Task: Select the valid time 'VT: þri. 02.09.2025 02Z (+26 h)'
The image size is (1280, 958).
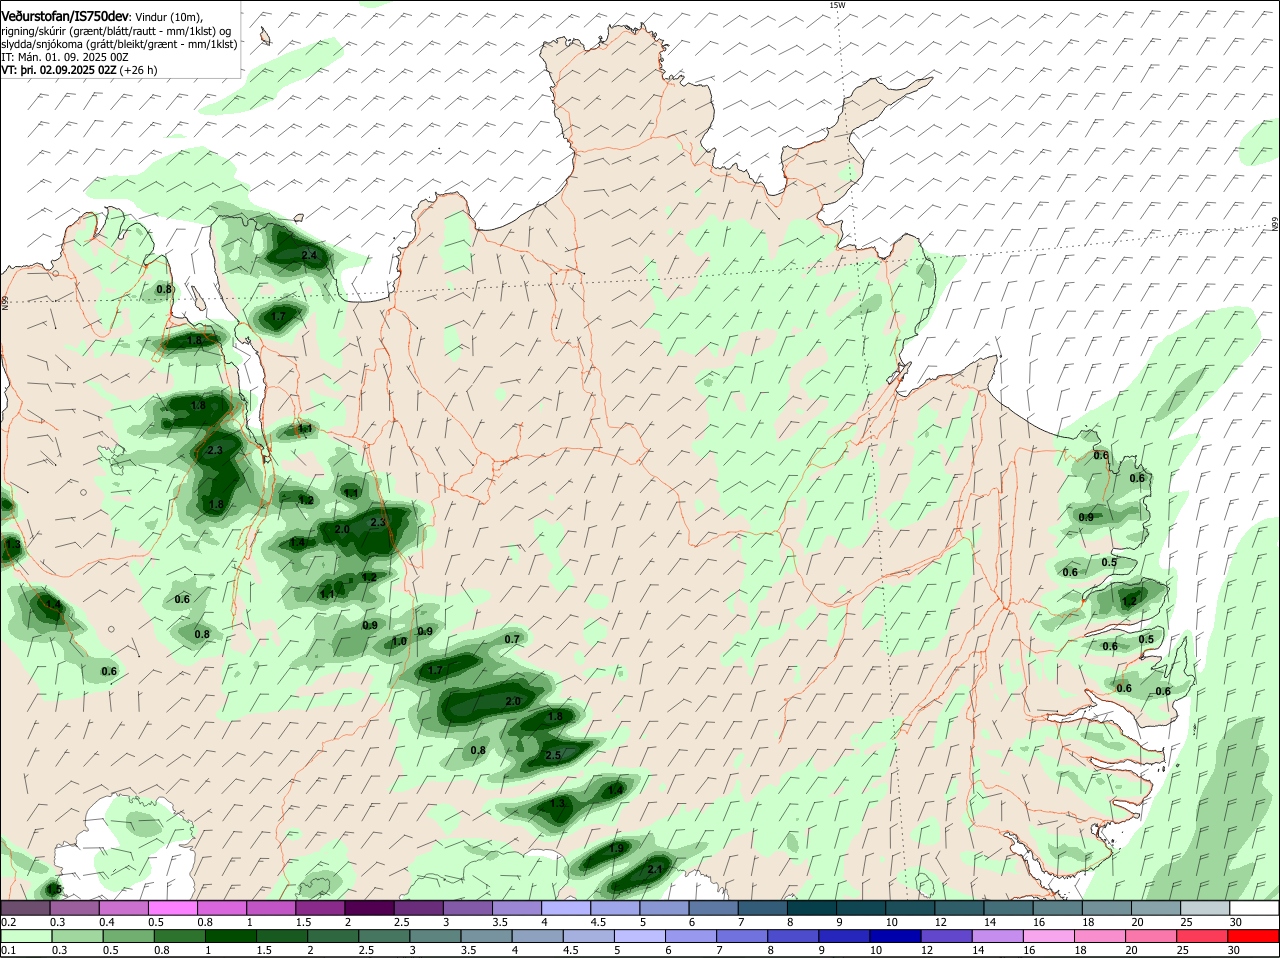Action: [79, 70]
